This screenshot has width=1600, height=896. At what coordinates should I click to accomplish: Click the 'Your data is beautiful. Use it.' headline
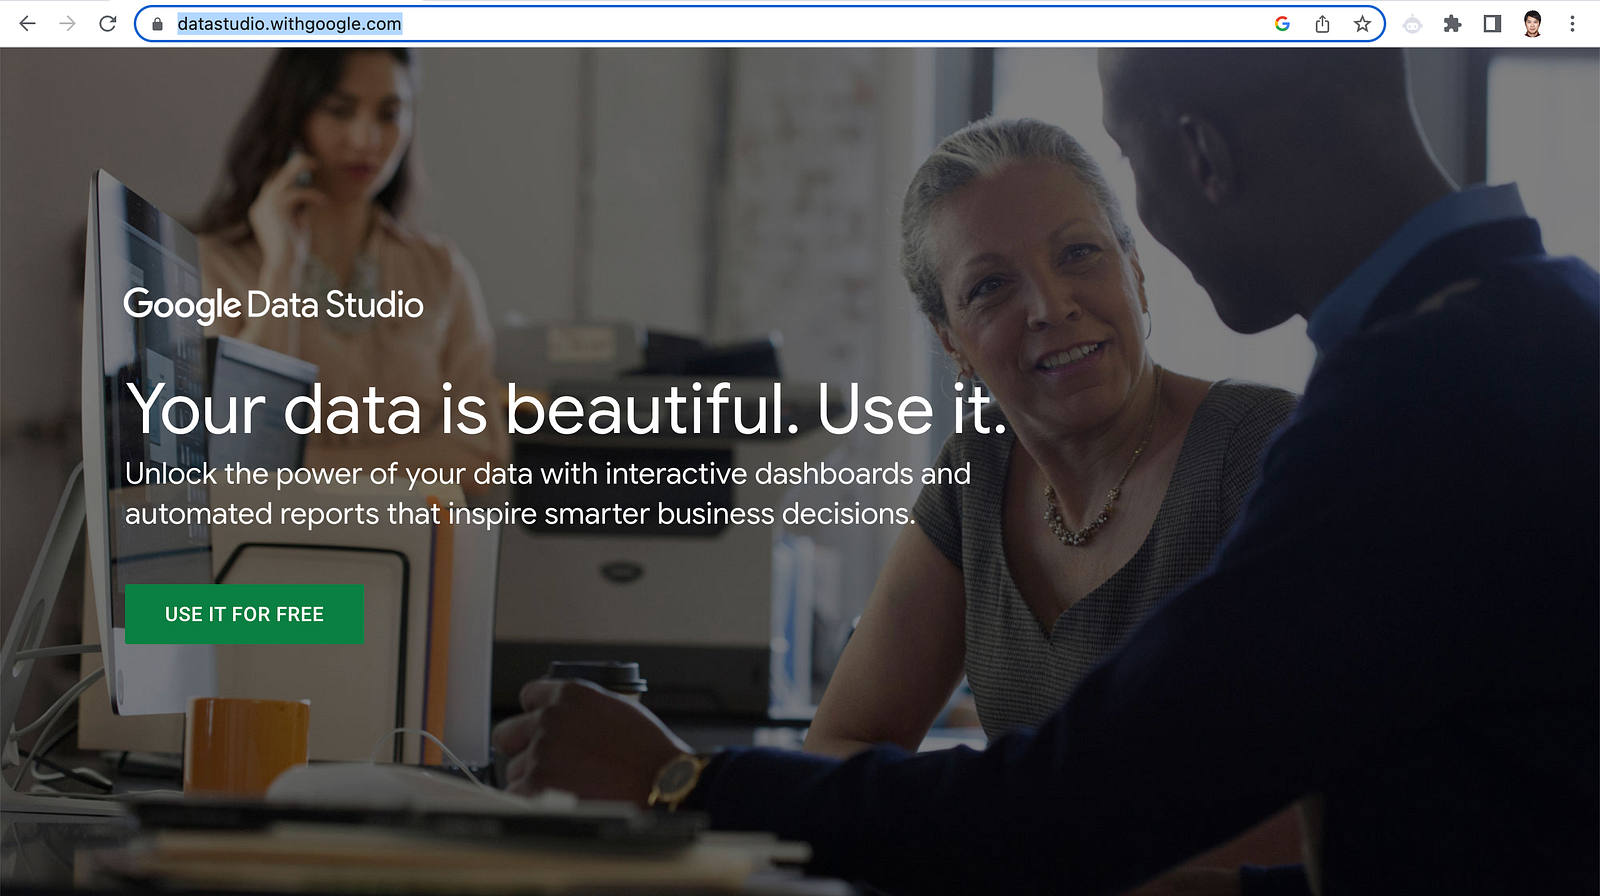click(566, 409)
